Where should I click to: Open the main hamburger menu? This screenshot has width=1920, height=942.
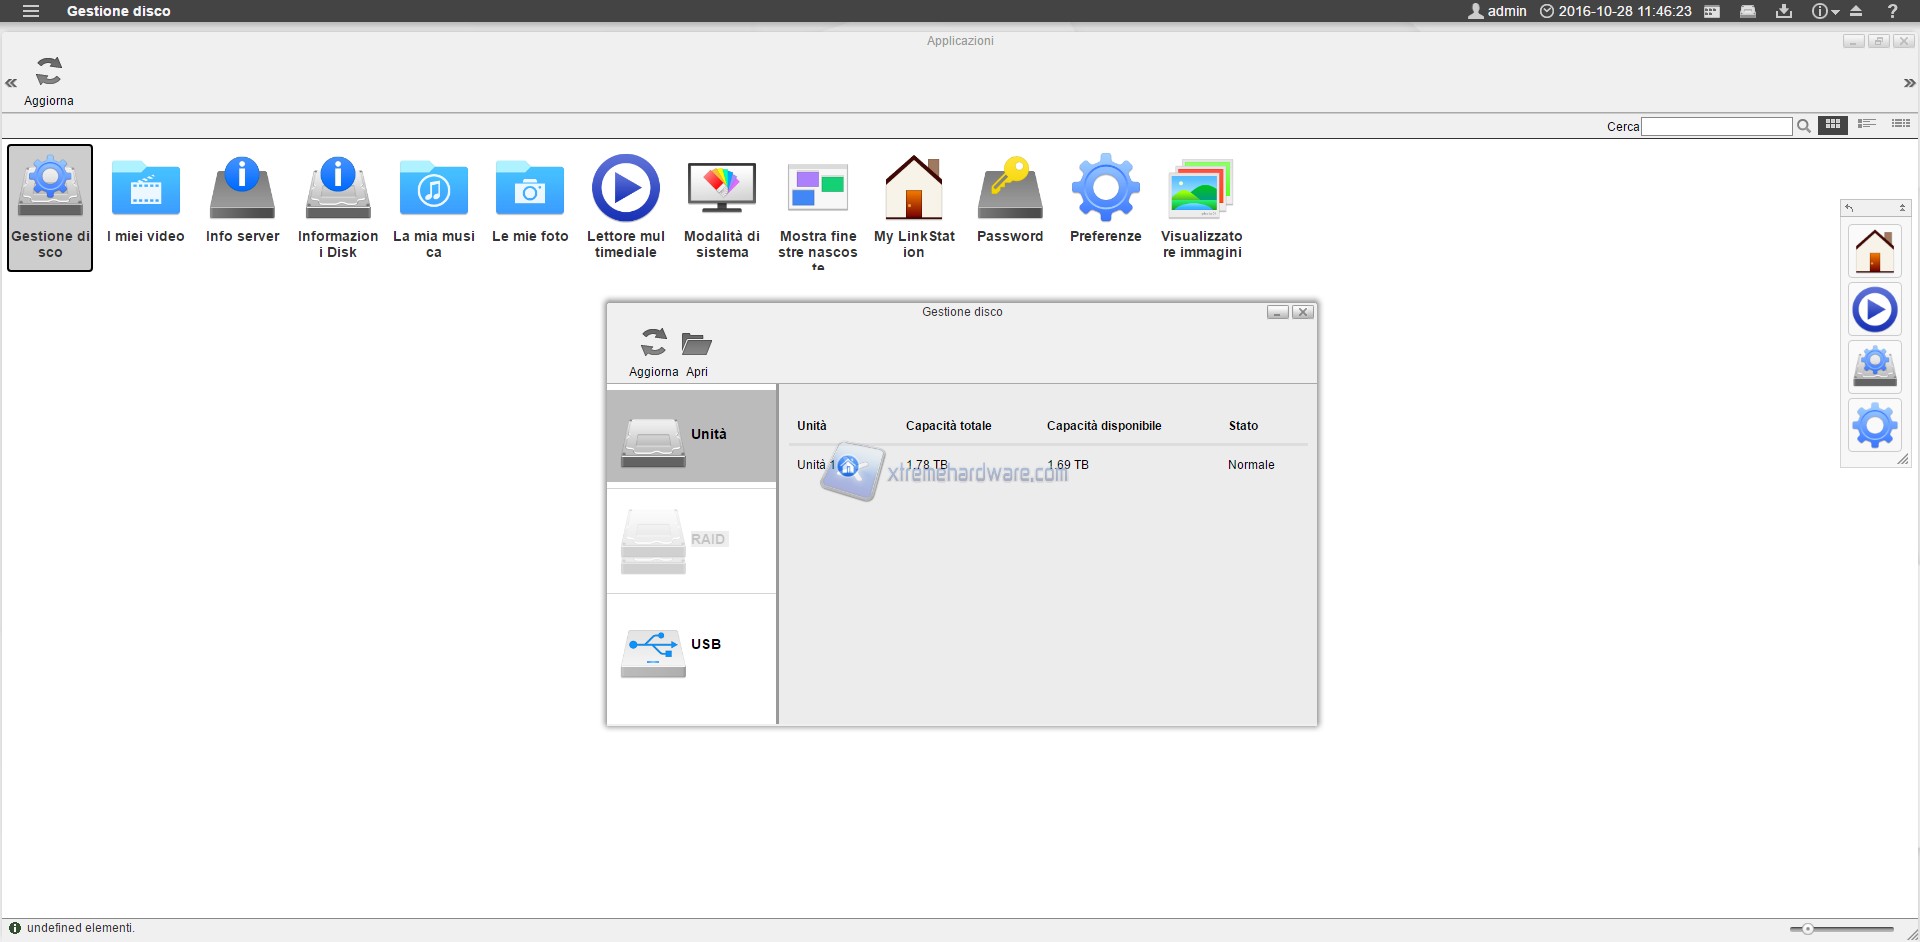pos(31,11)
